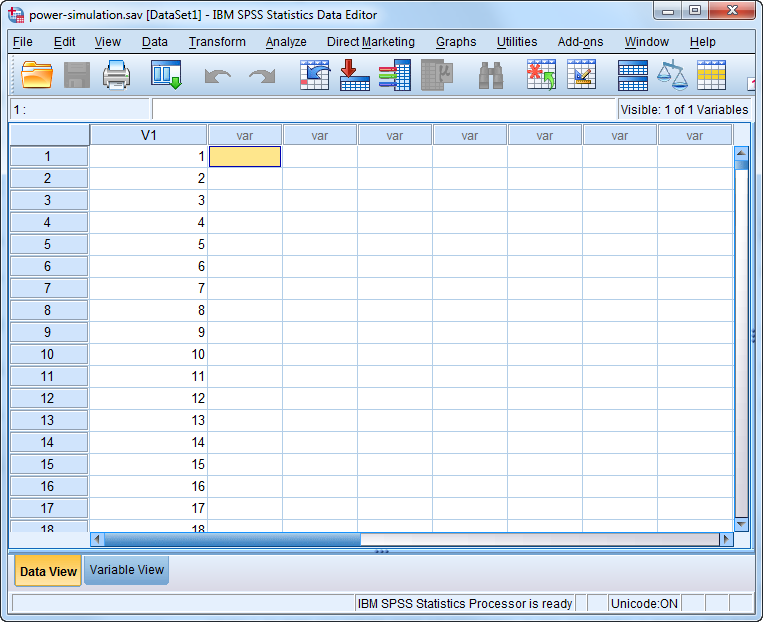This screenshot has height=622, width=763.
Task: Switch to the Data View tab
Action: [x=48, y=571]
